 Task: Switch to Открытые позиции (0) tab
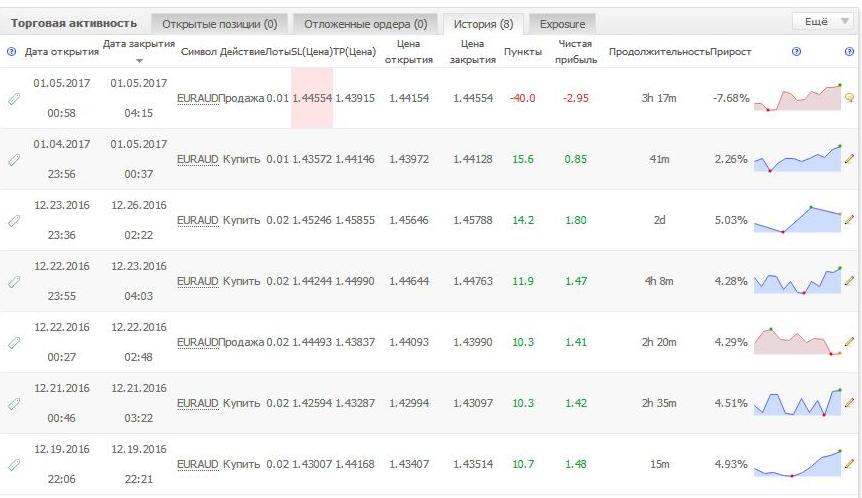[219, 24]
